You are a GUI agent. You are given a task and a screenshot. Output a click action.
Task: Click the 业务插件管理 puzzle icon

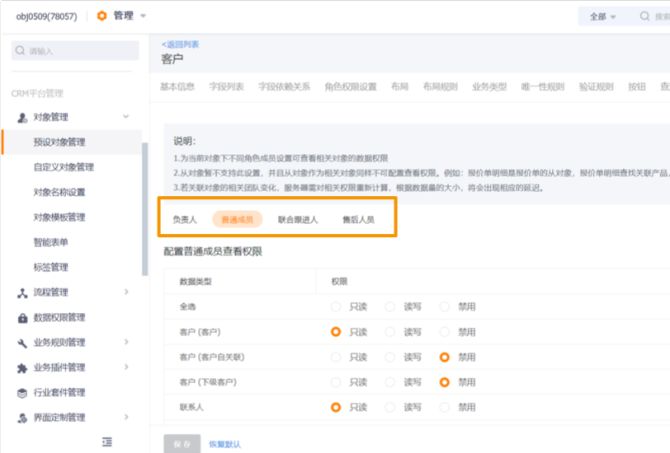(23, 367)
